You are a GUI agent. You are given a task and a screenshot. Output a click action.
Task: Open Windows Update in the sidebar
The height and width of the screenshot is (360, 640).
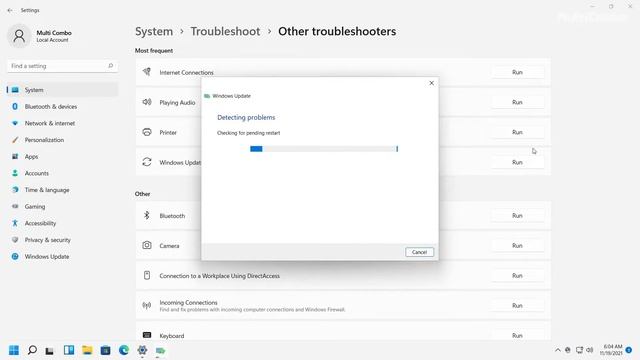point(62,257)
